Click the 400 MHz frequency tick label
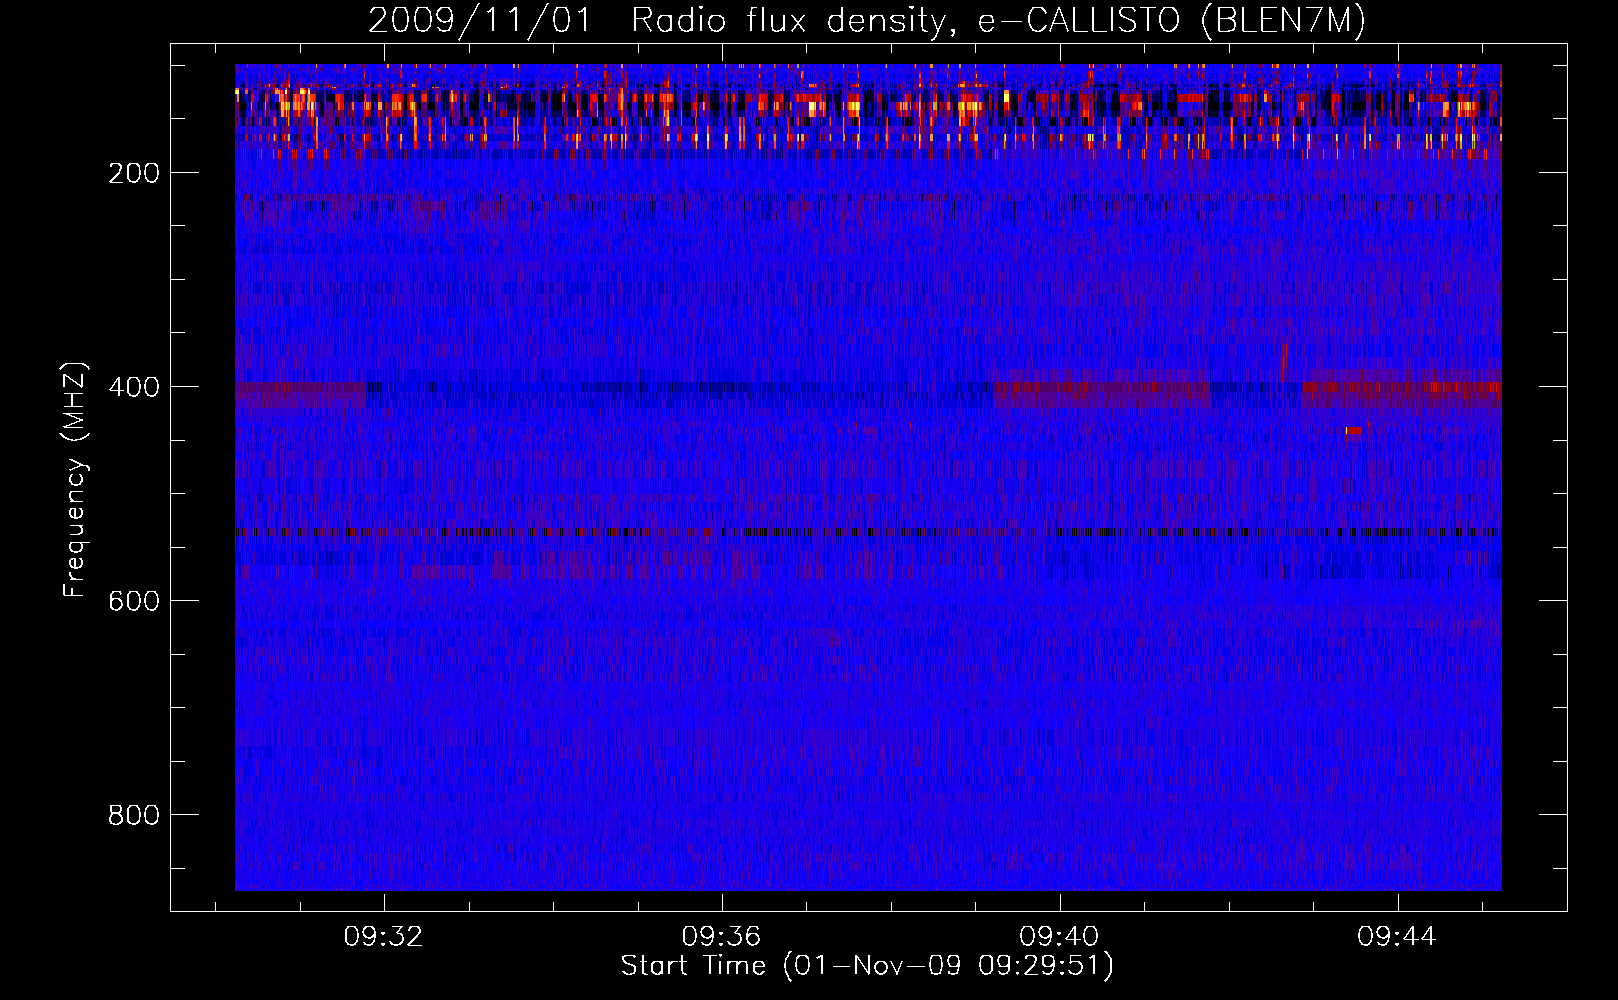This screenshot has height=1000, width=1618. point(134,387)
